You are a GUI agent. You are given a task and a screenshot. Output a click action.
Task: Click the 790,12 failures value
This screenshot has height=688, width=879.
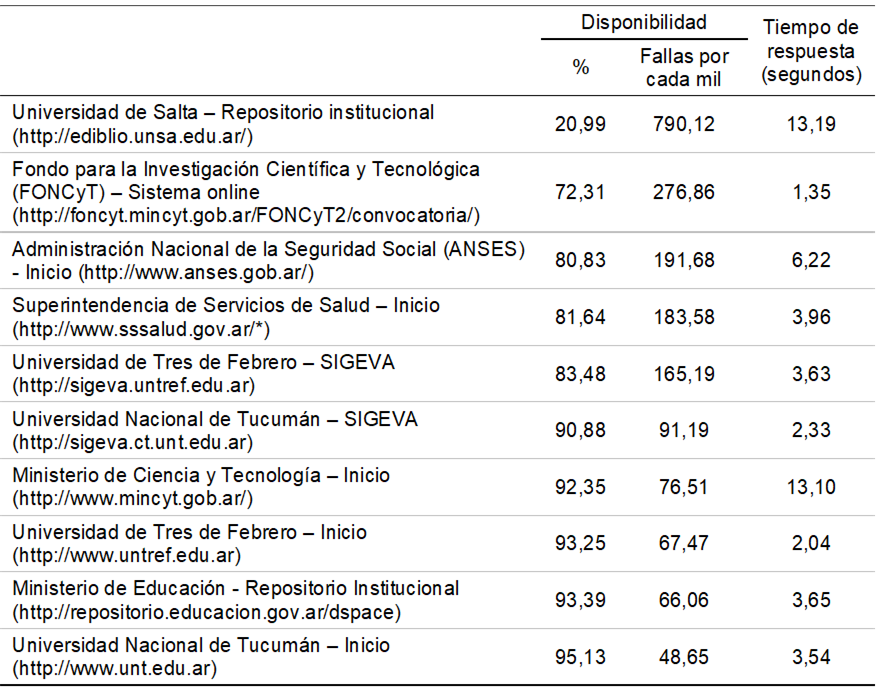point(685,124)
